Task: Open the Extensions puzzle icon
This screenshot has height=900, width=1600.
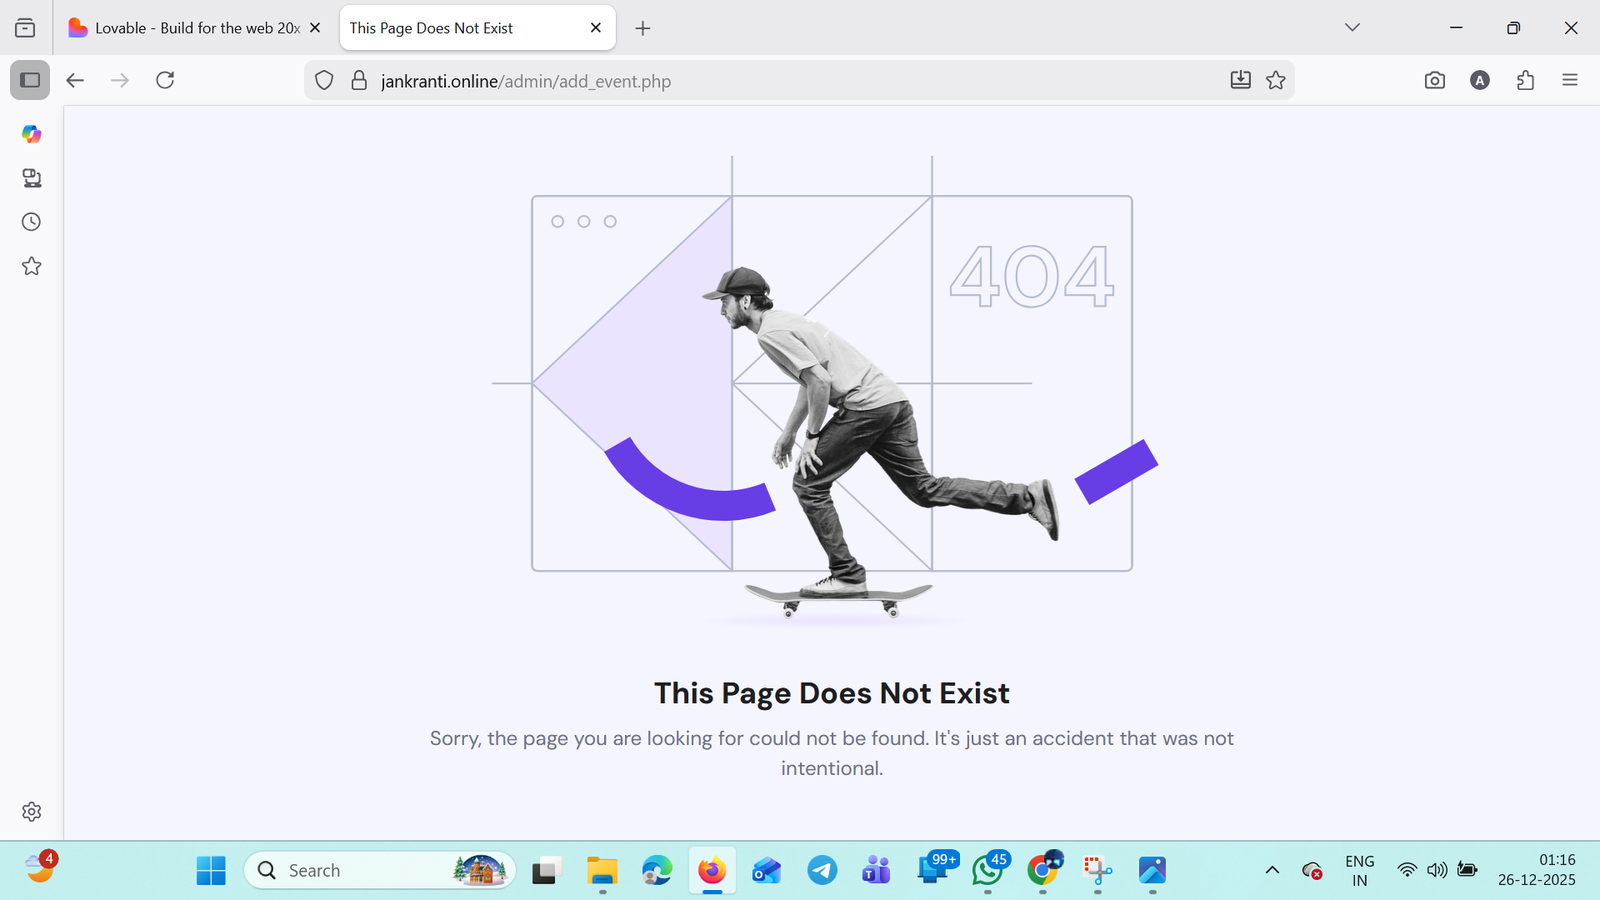Action: click(x=1525, y=80)
